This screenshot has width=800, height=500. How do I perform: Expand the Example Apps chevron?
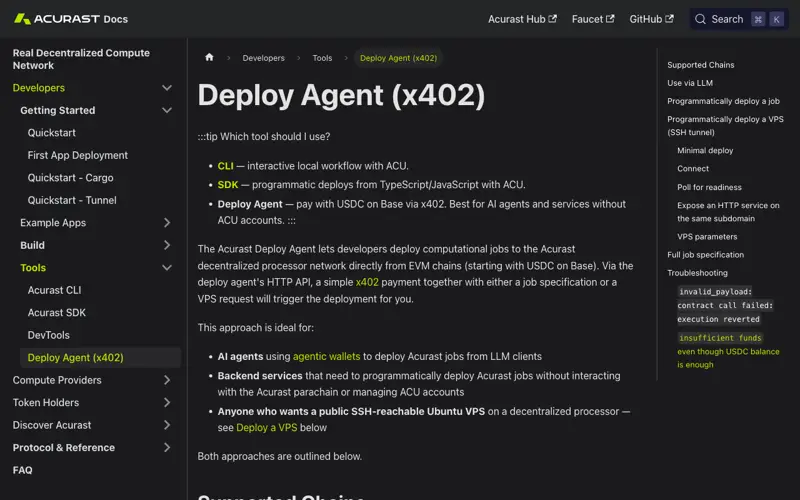pos(167,222)
